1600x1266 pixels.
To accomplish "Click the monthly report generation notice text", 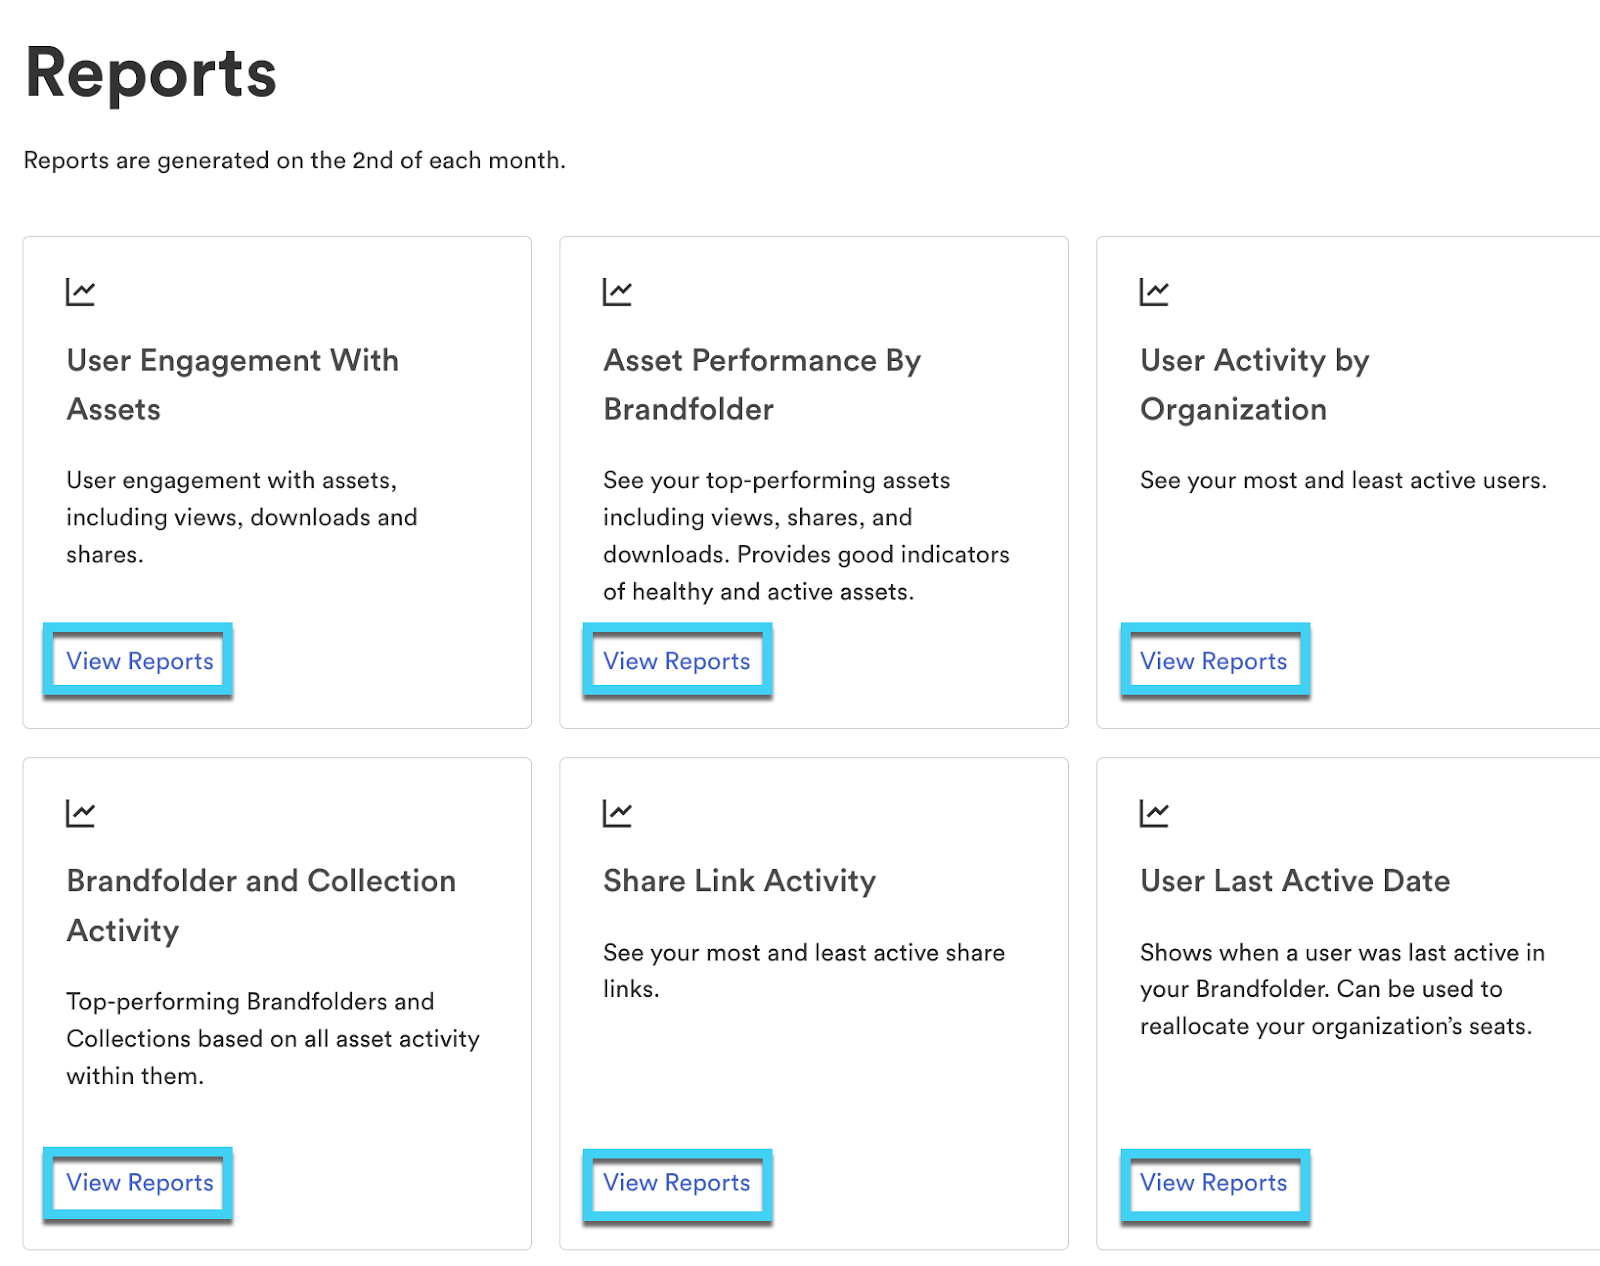I will 294,160.
